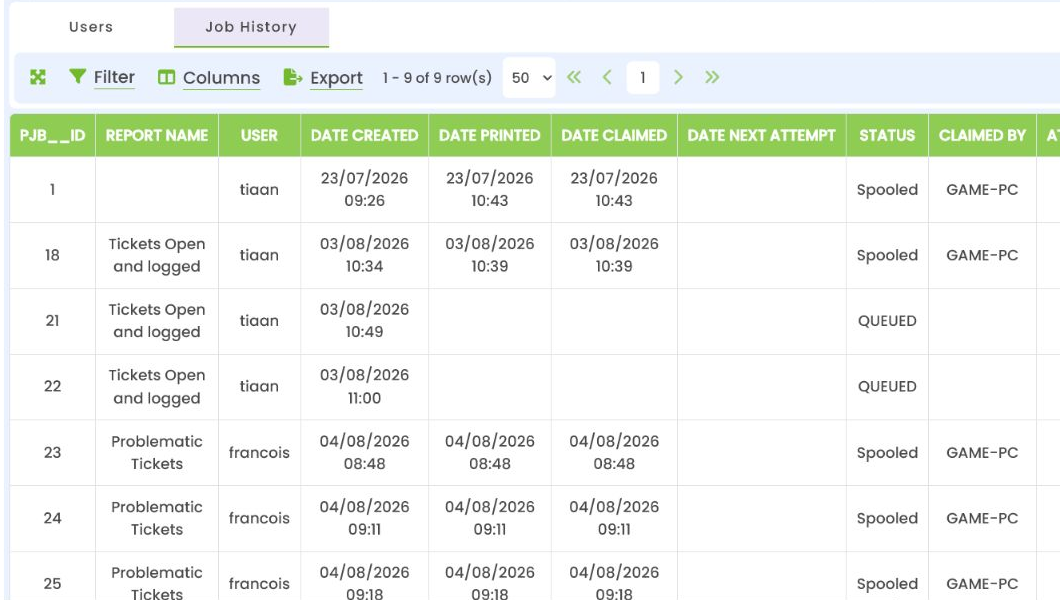The height and width of the screenshot is (600, 1060).
Task: Click 'Problematic Tickets' in row 23
Action: tap(157, 453)
